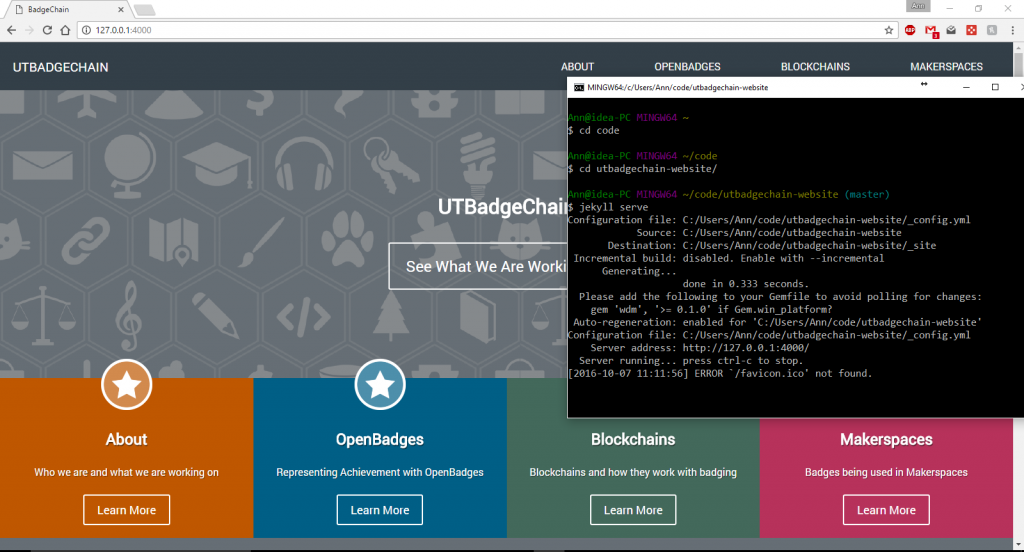Viewport: 1024px width, 552px height.
Task: Click the browser back arrow
Action: [10, 30]
